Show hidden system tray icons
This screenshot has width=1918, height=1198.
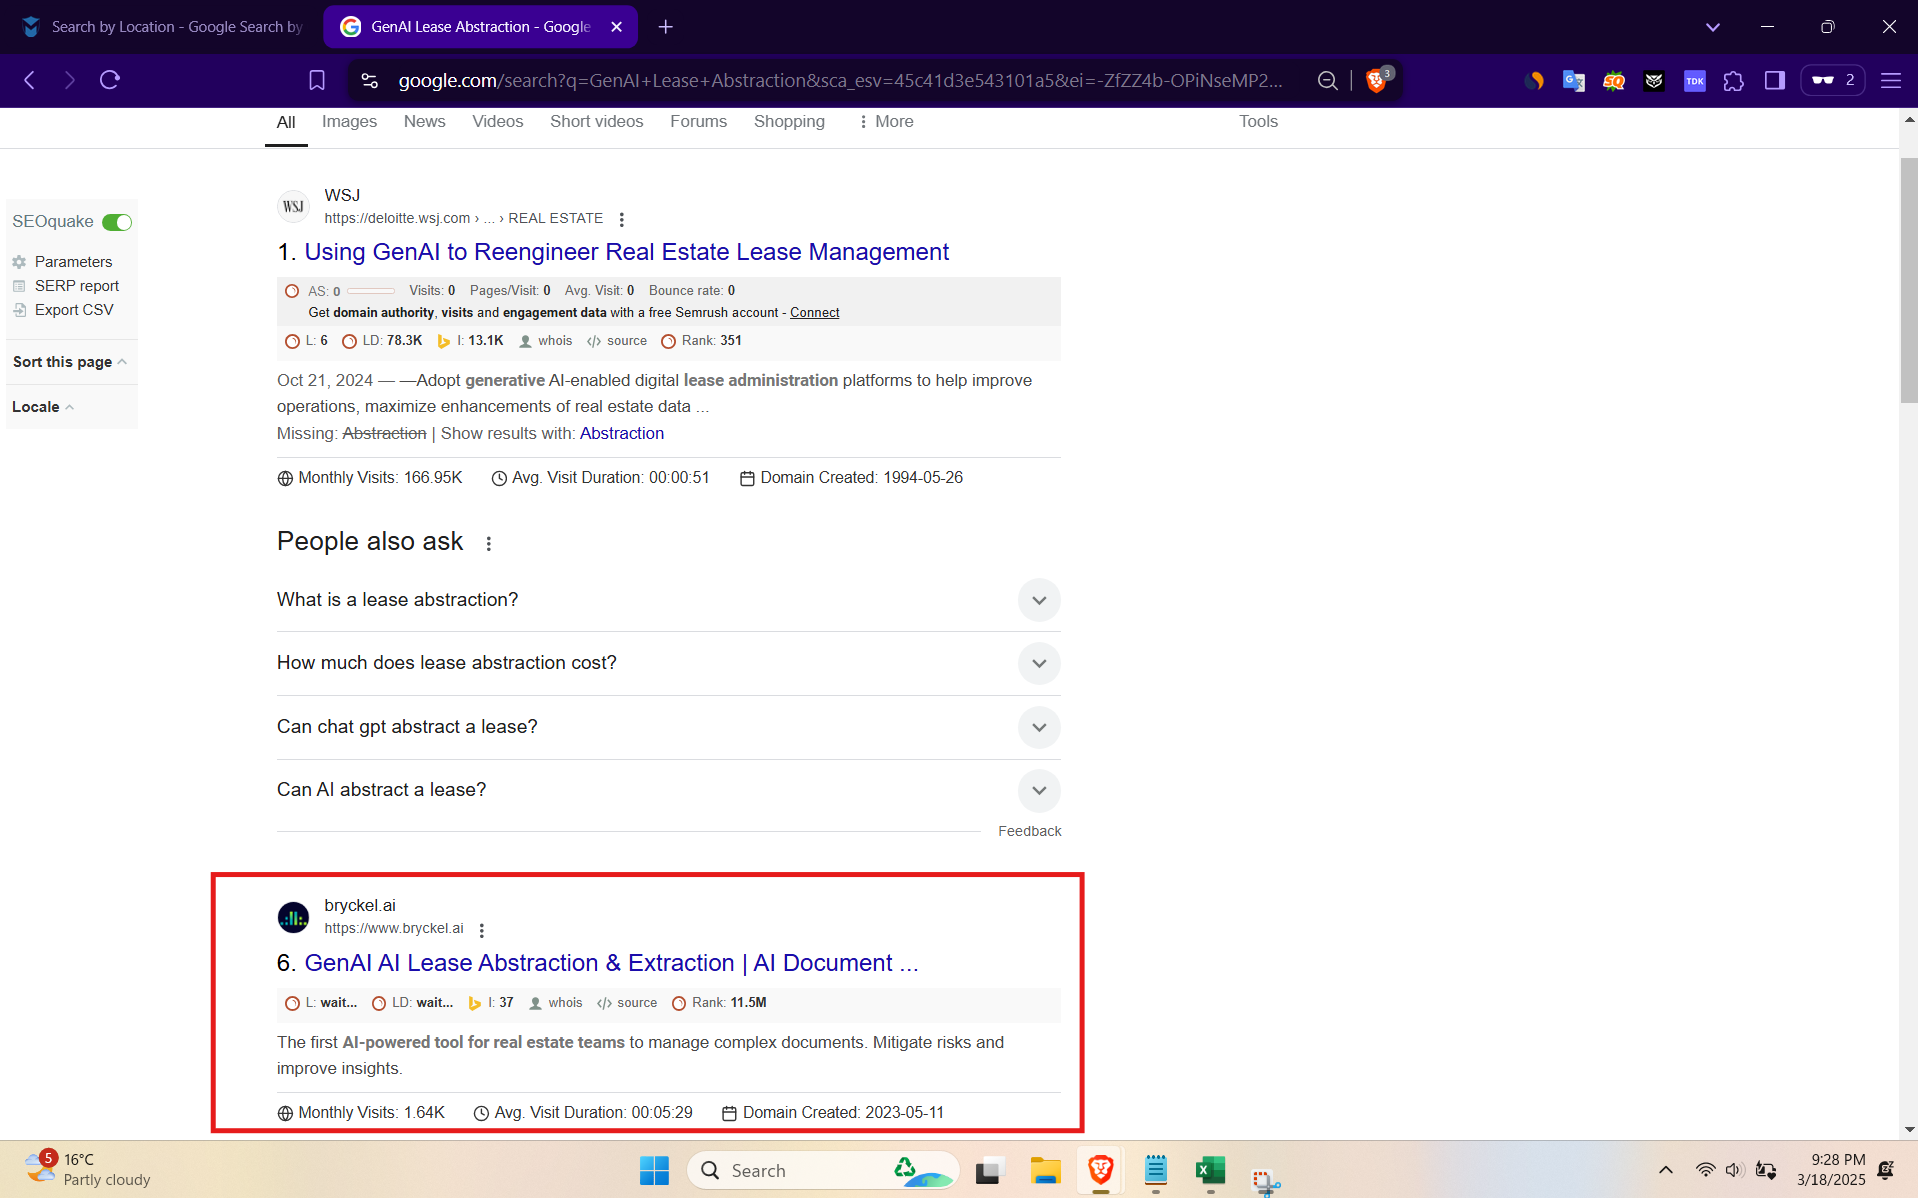[x=1665, y=1170]
